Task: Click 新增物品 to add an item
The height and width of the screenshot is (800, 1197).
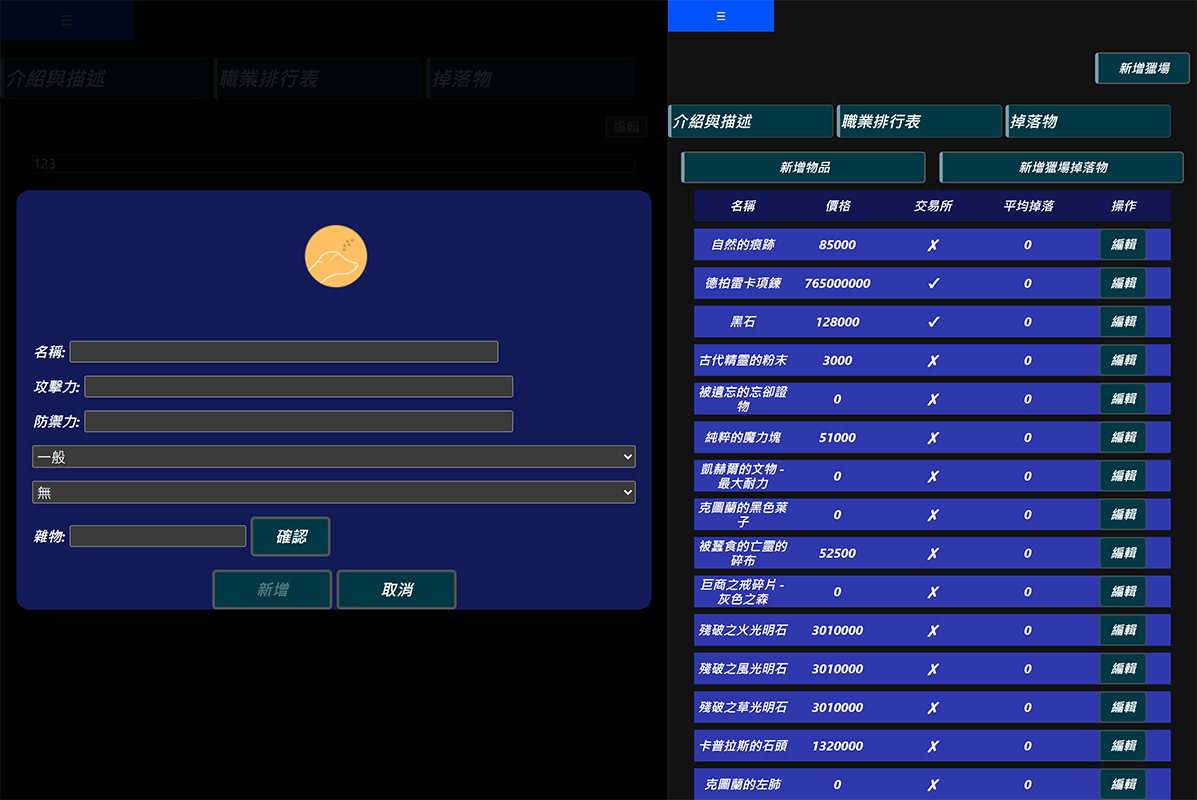Action: [804, 167]
